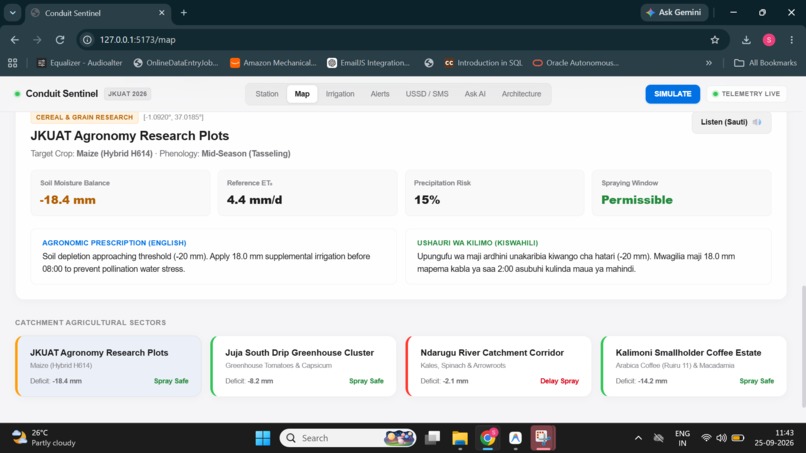Viewport: 806px width, 453px height.
Task: Click the Reference ET 4.4 mm/d card
Action: pos(307,192)
